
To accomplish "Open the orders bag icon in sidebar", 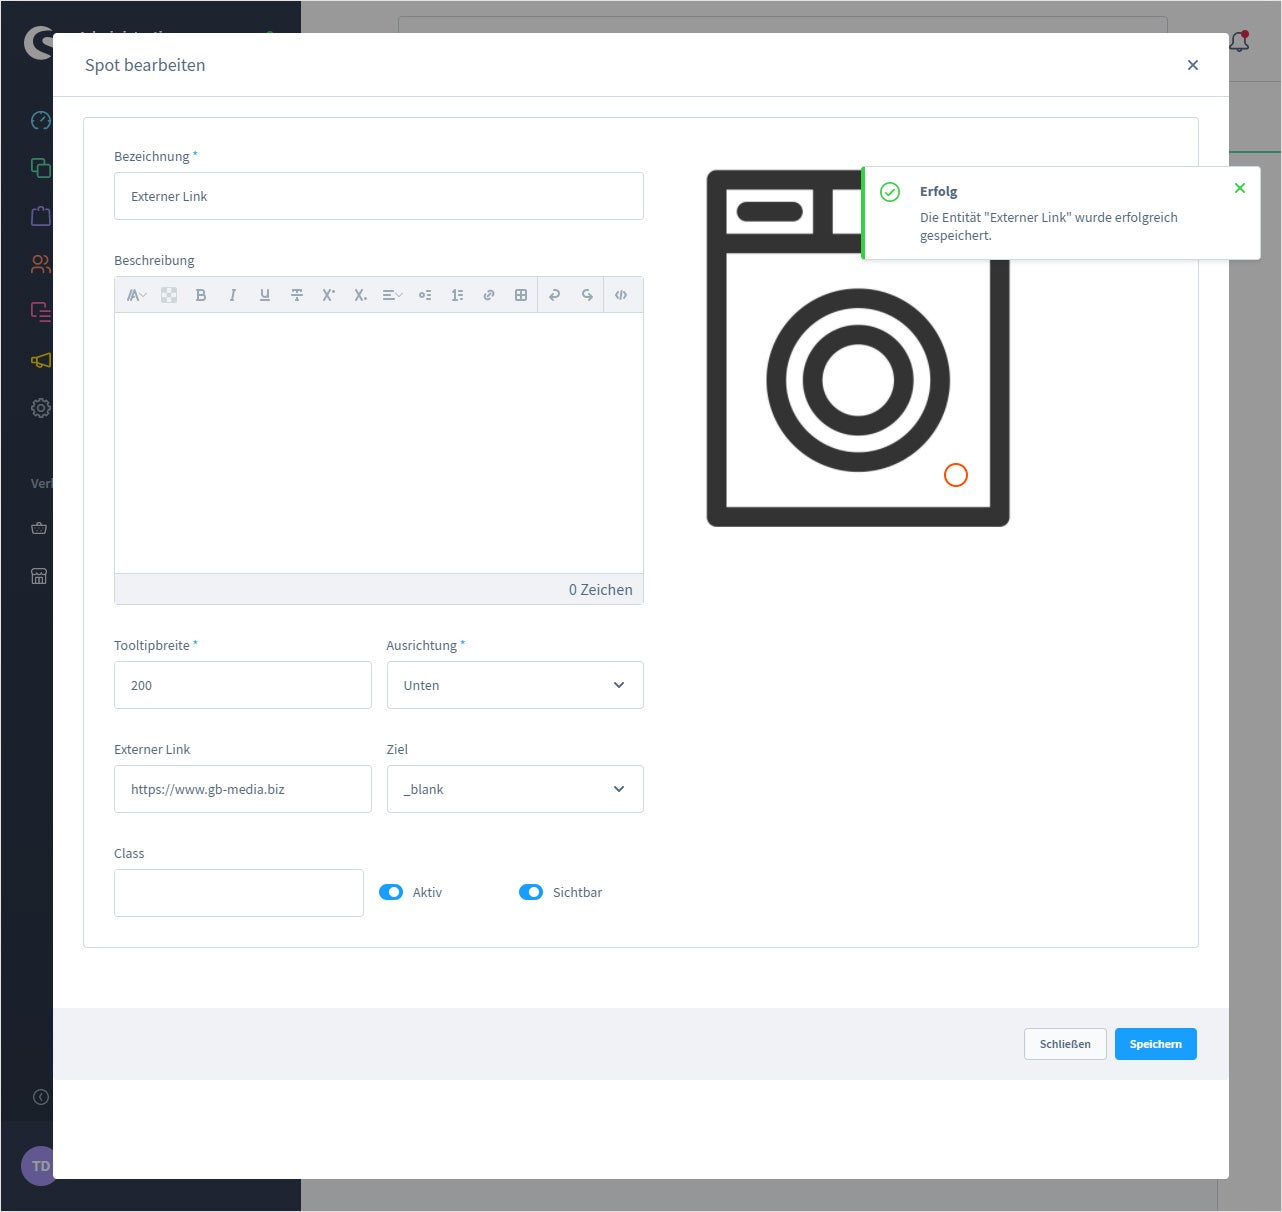I will click(x=40, y=216).
